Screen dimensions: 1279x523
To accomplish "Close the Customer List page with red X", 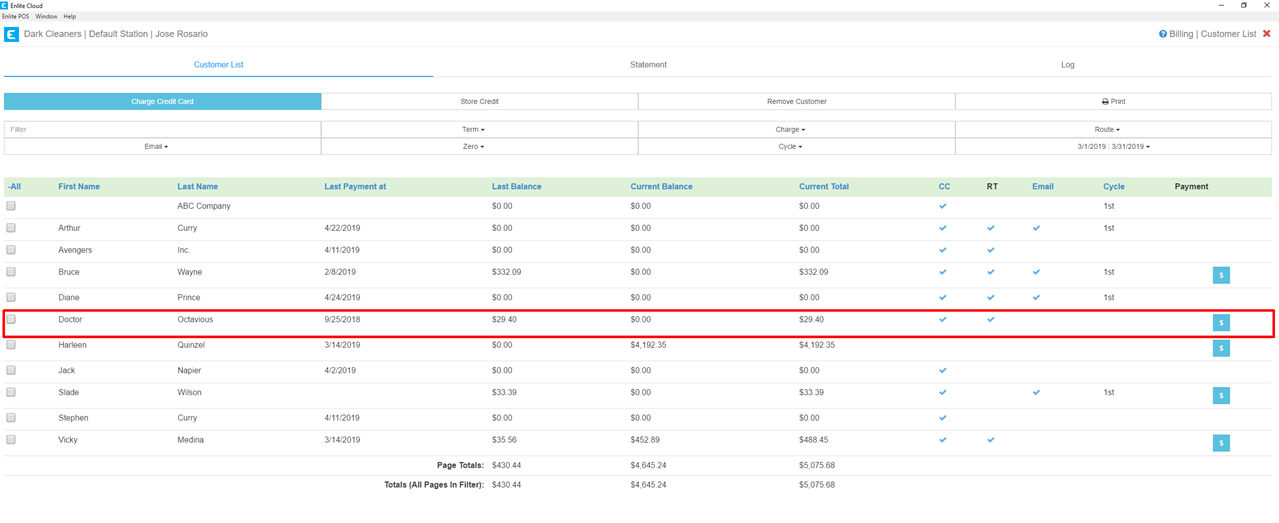I will (1266, 34).
